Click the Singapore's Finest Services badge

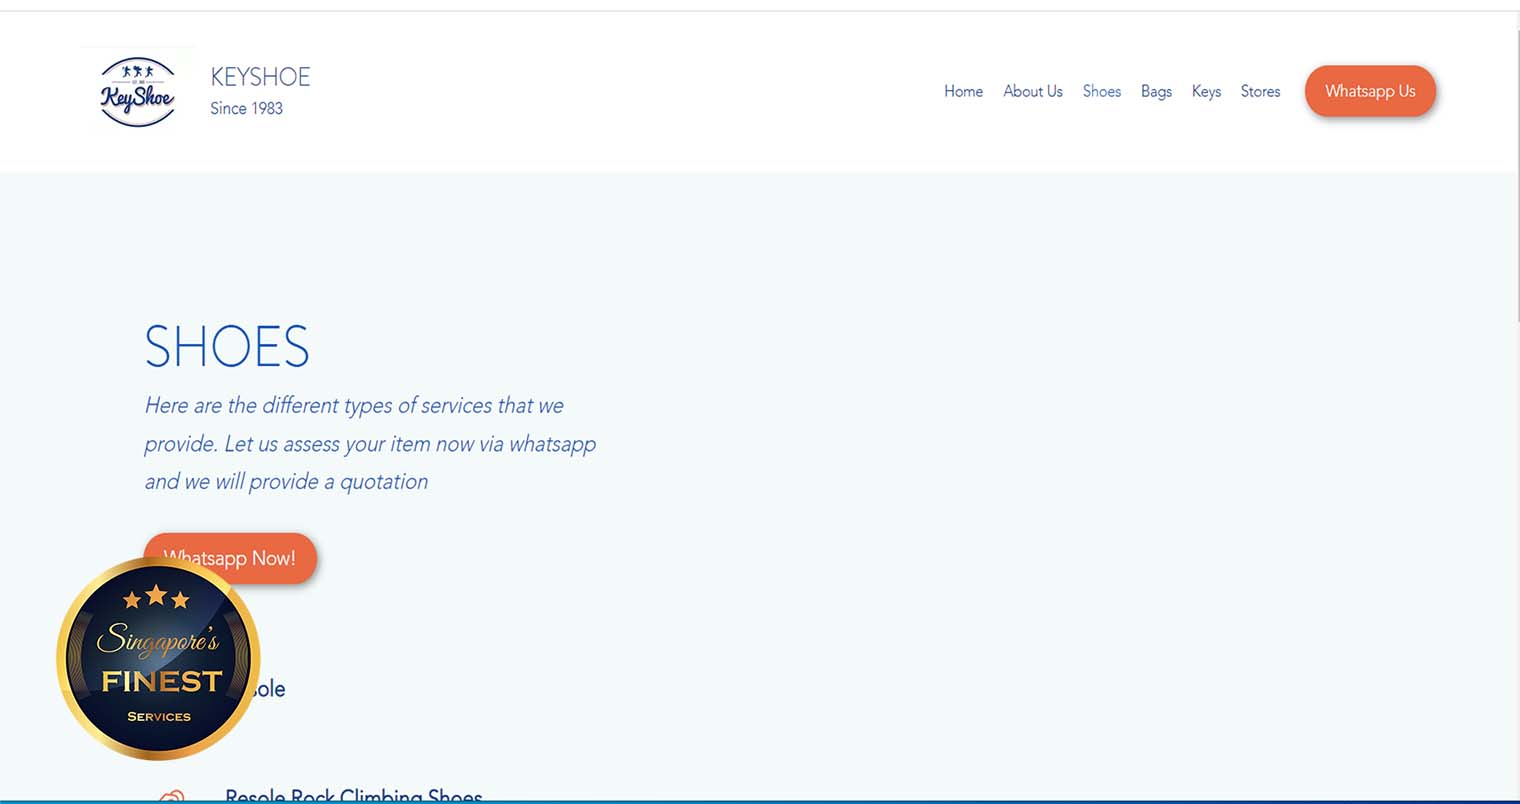(x=158, y=659)
